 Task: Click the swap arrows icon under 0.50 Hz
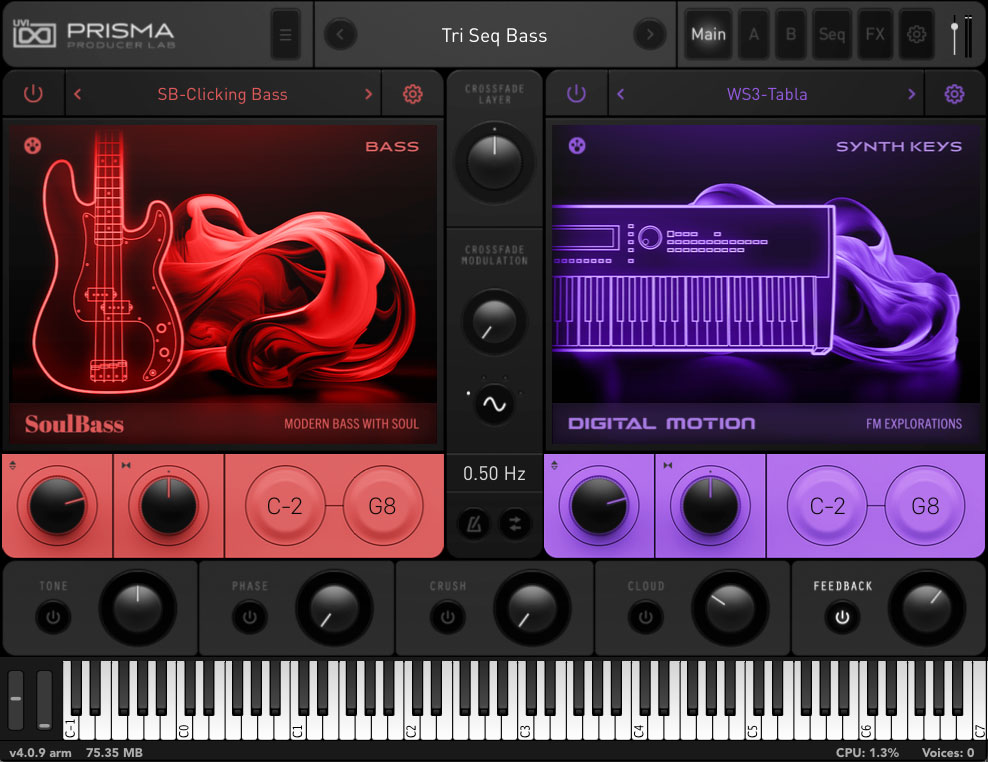click(x=515, y=524)
